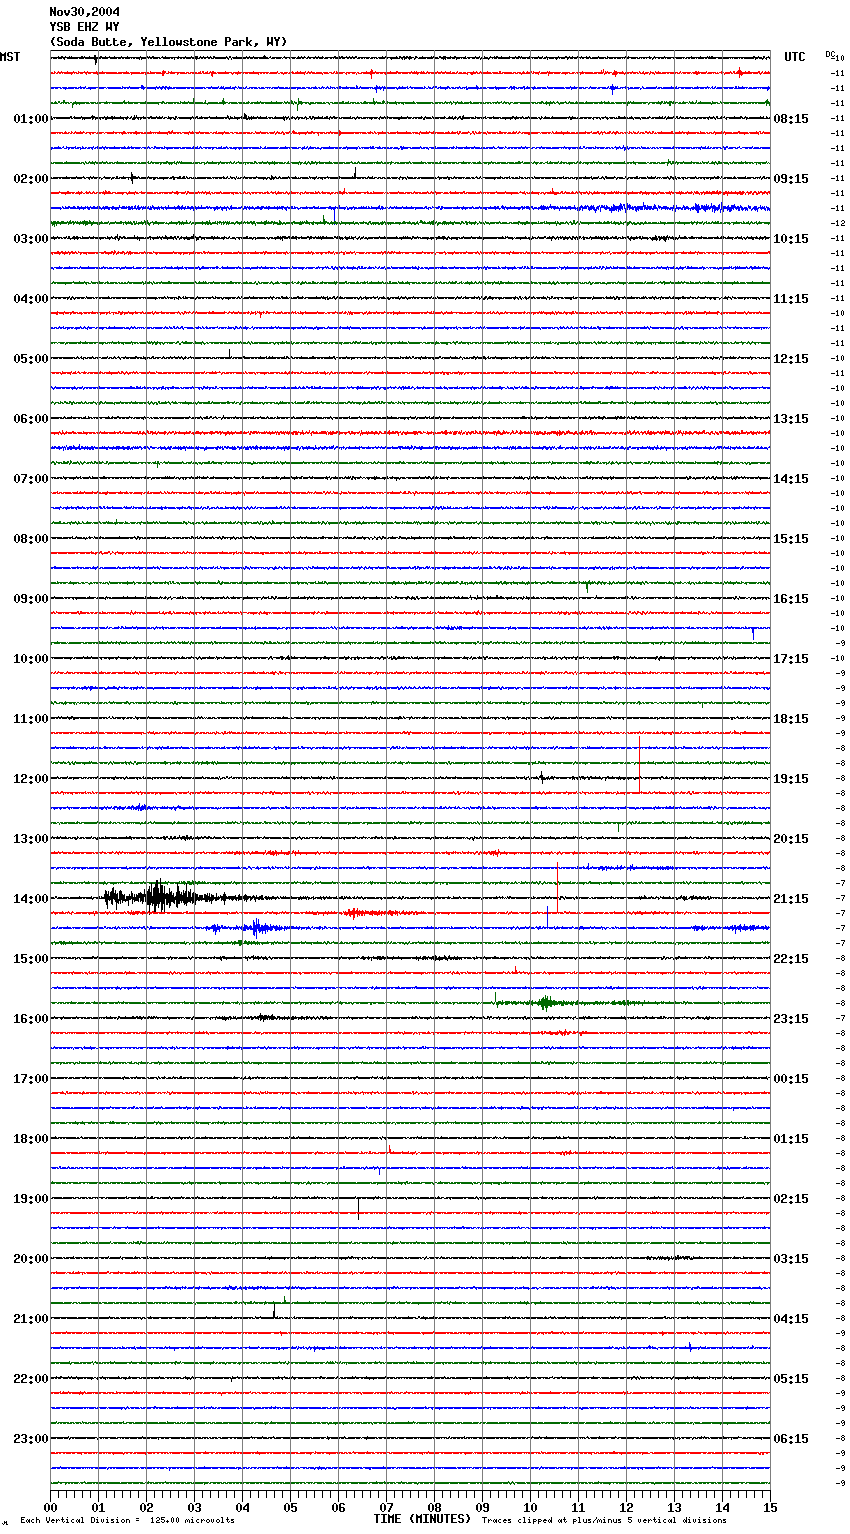
Task: Click the UTC time label "23:15"
Action: pos(791,1019)
